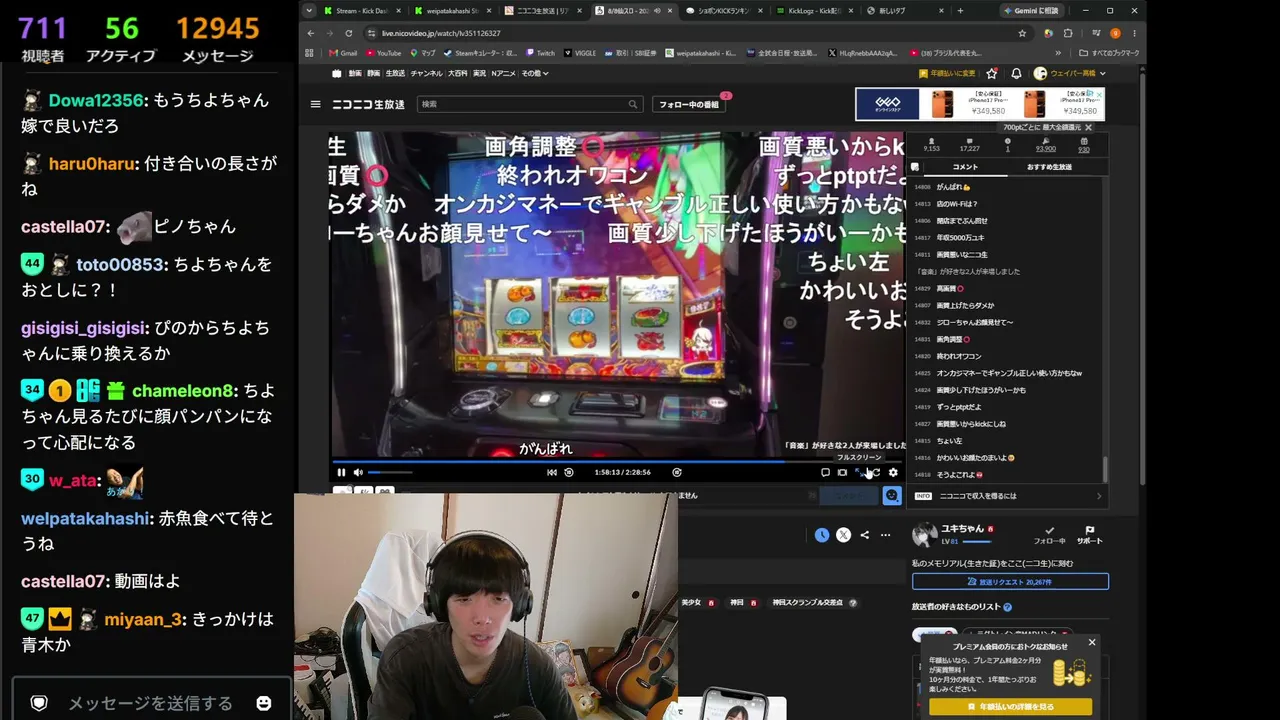The width and height of the screenshot is (1280, 720).
Task: Open フォロー中の番組 list
Action: [x=690, y=104]
